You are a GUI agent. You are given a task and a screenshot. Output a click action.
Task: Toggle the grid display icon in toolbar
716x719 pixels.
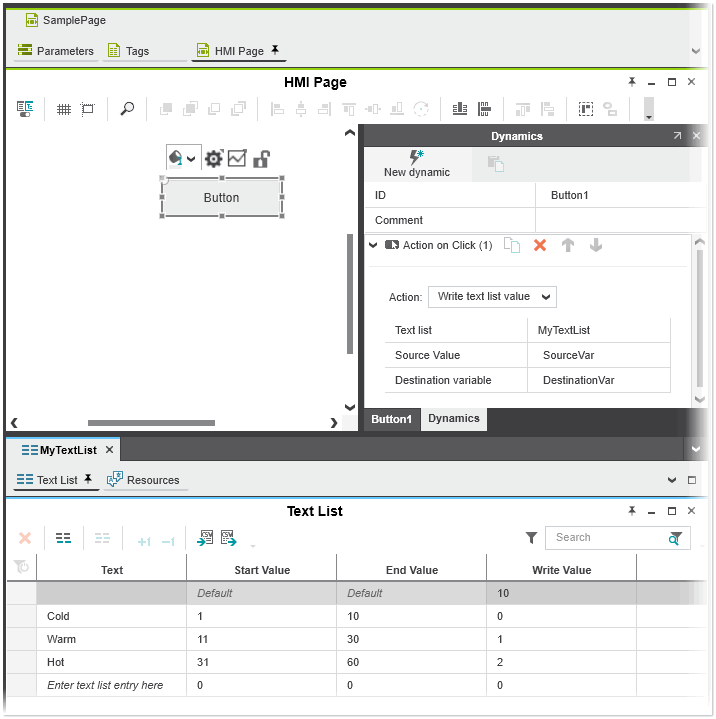(x=63, y=109)
